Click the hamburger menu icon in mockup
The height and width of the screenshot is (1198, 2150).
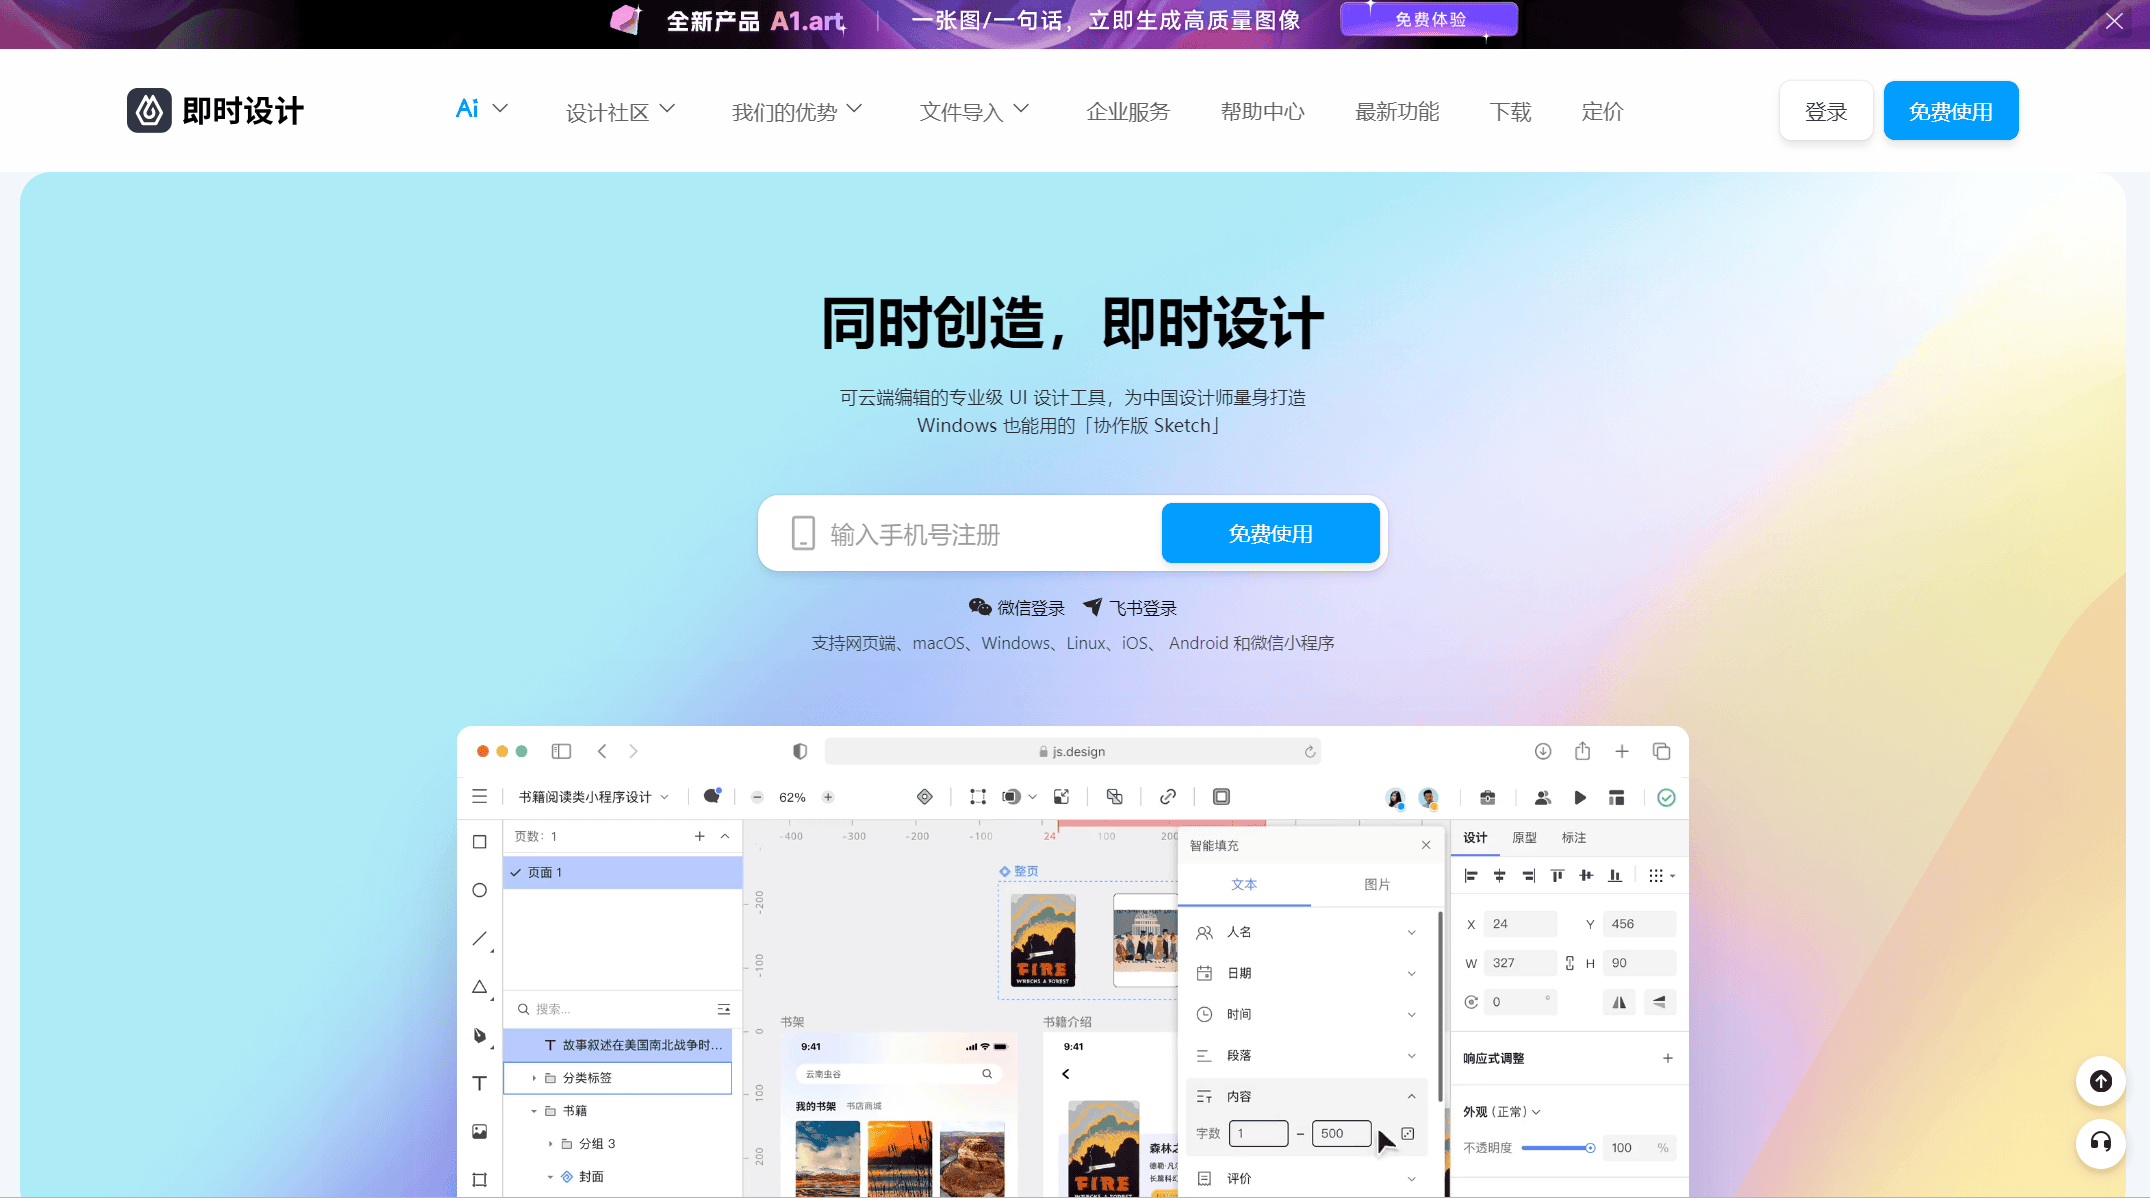point(480,797)
